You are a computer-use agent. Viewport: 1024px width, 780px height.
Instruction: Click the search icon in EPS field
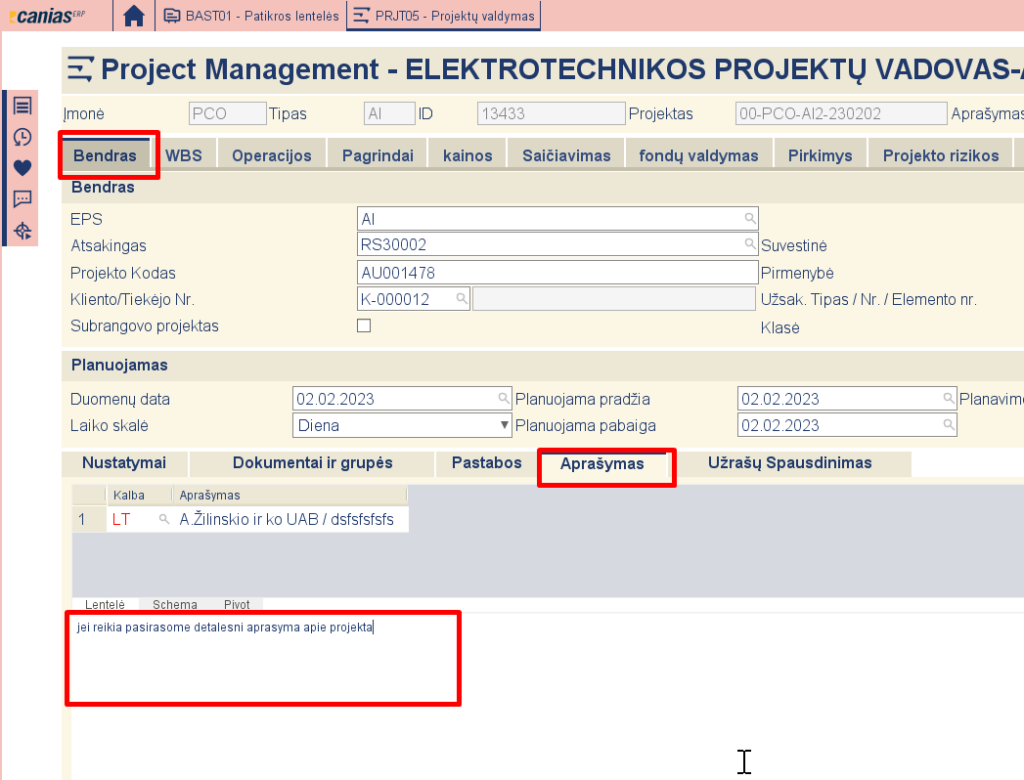tap(749, 218)
